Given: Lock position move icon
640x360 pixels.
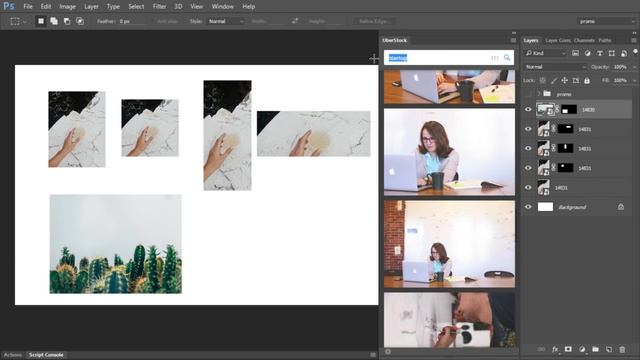Looking at the screenshot, I should pos(564,81).
